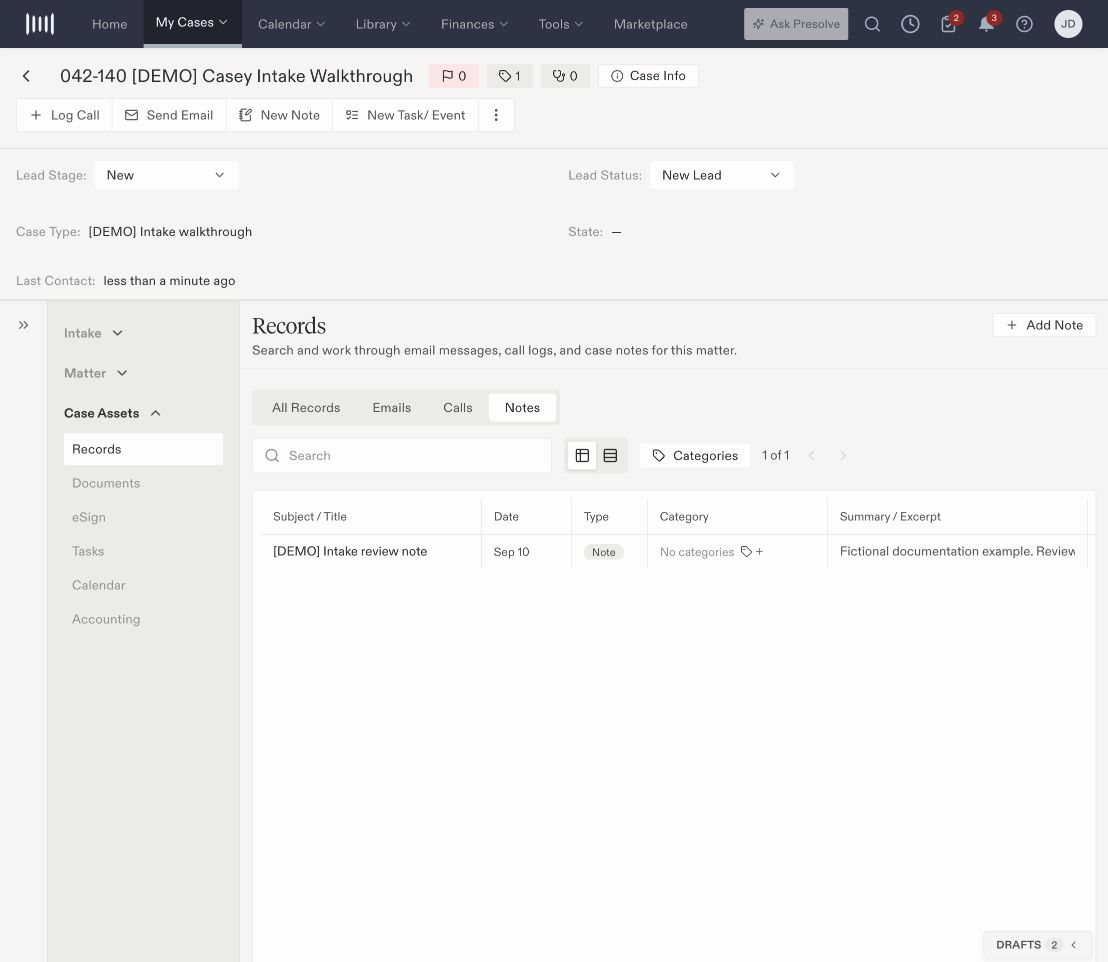Open Tasks in the sidebar

(x=88, y=551)
